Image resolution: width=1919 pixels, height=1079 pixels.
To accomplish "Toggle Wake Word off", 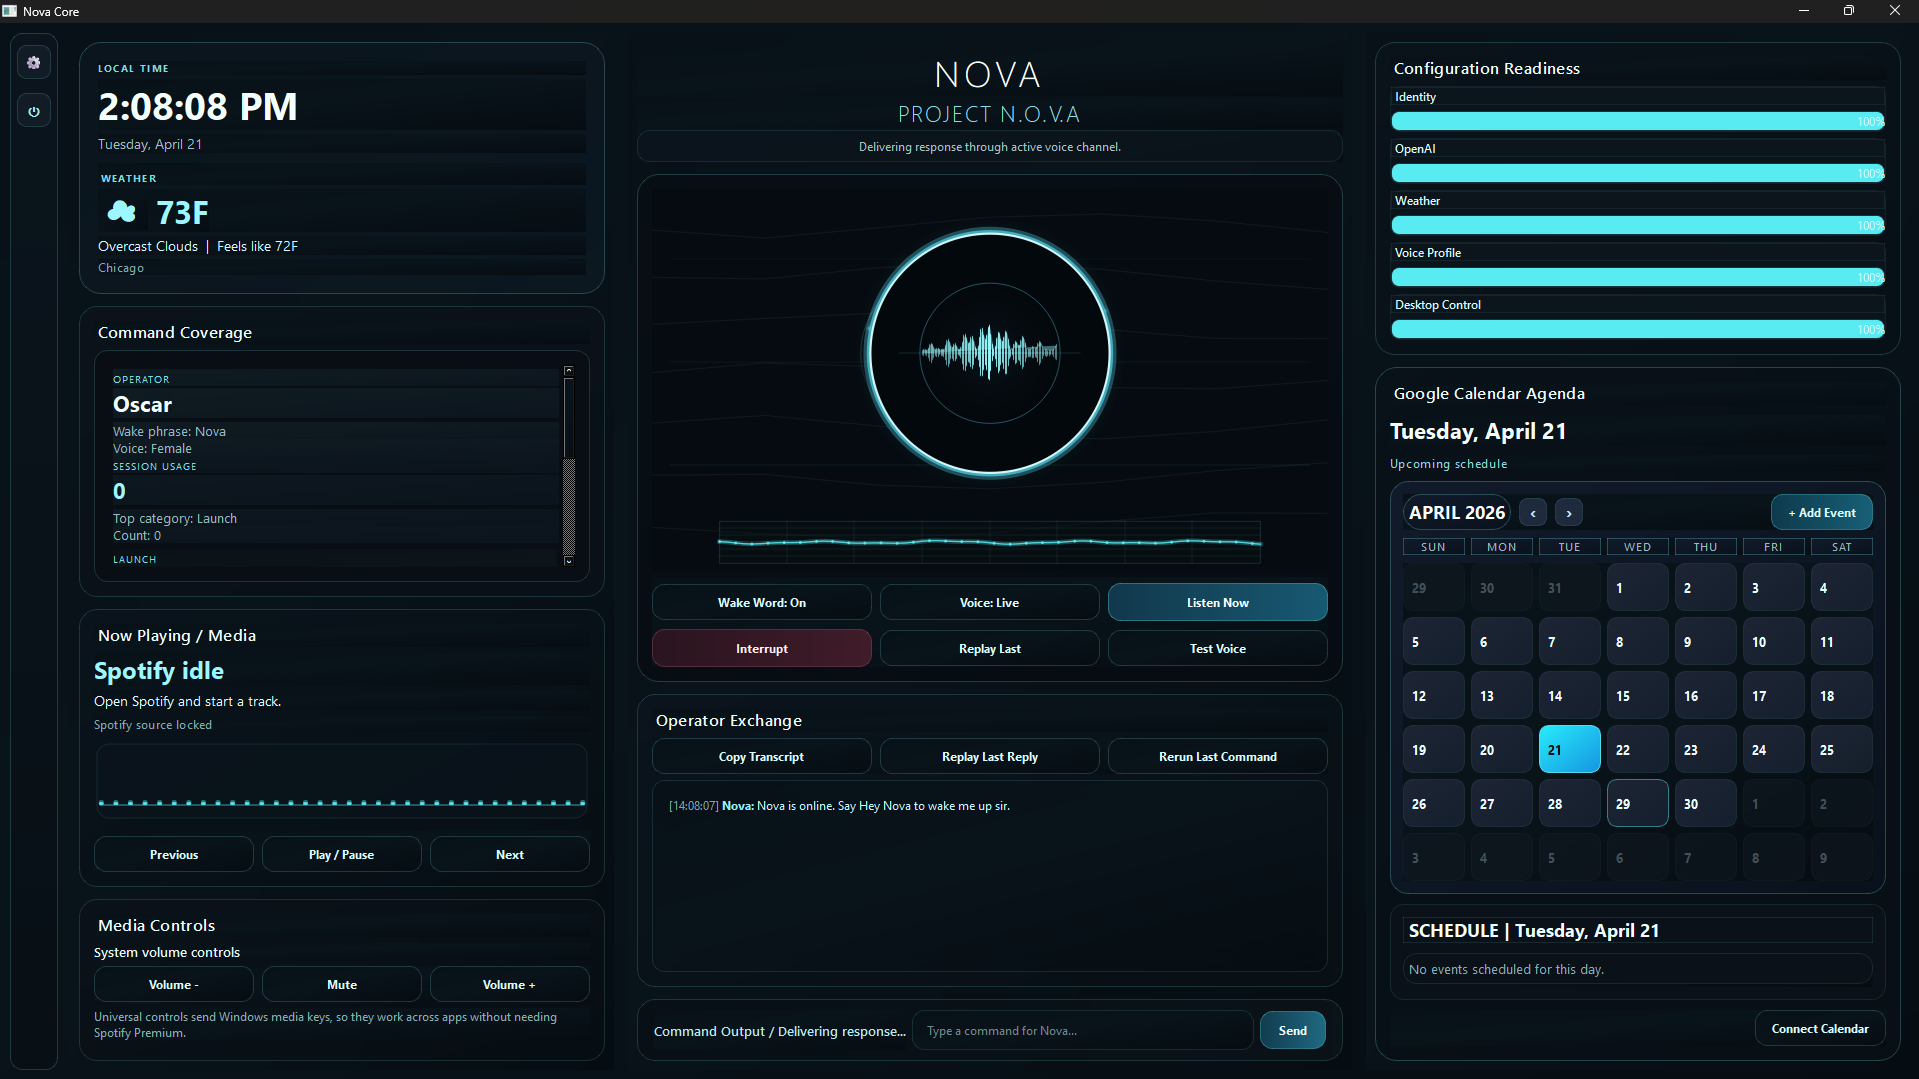I will (761, 602).
